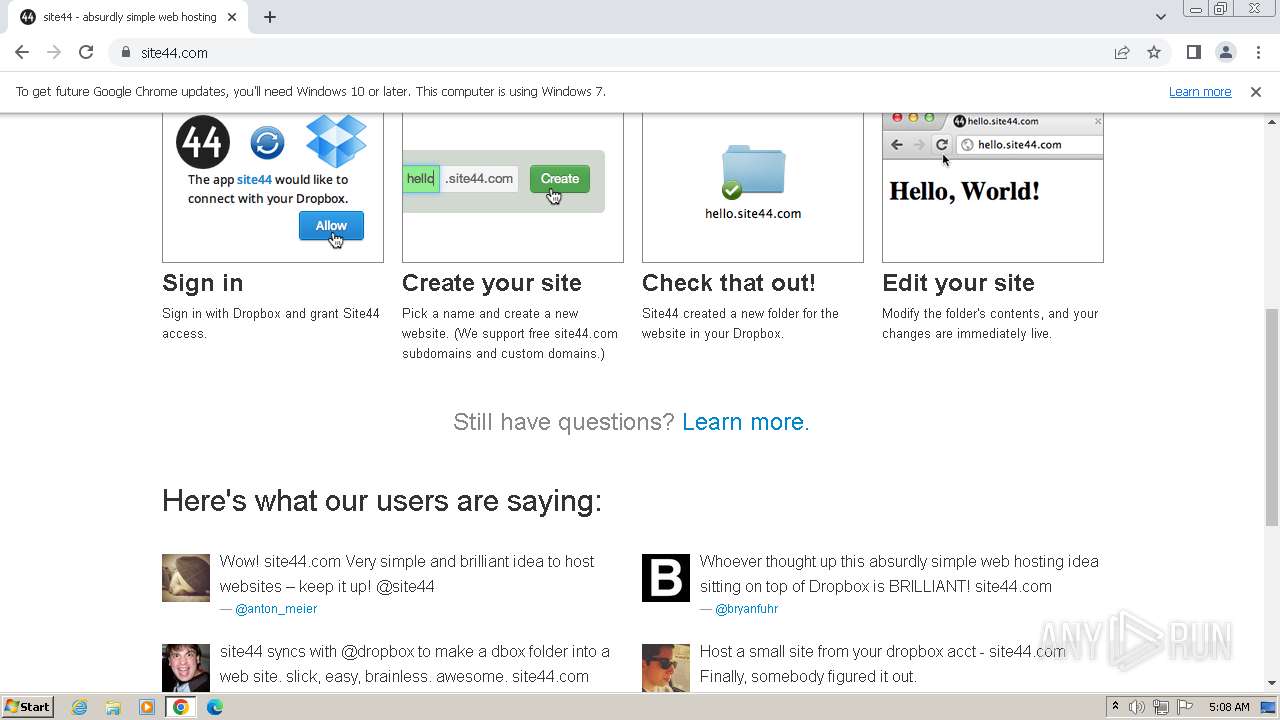The height and width of the screenshot is (720, 1280).
Task: Dismiss the Chrome update notification bar
Action: point(1256,92)
